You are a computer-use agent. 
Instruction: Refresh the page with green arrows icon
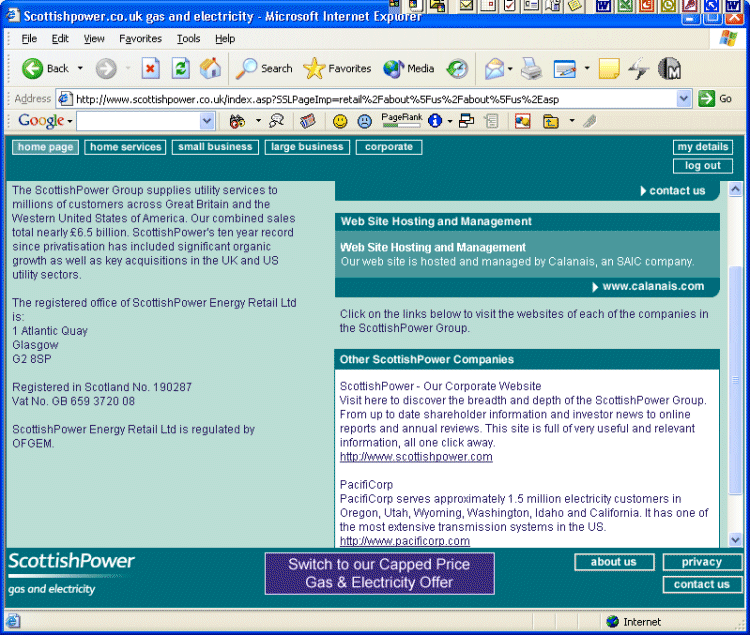(x=181, y=69)
